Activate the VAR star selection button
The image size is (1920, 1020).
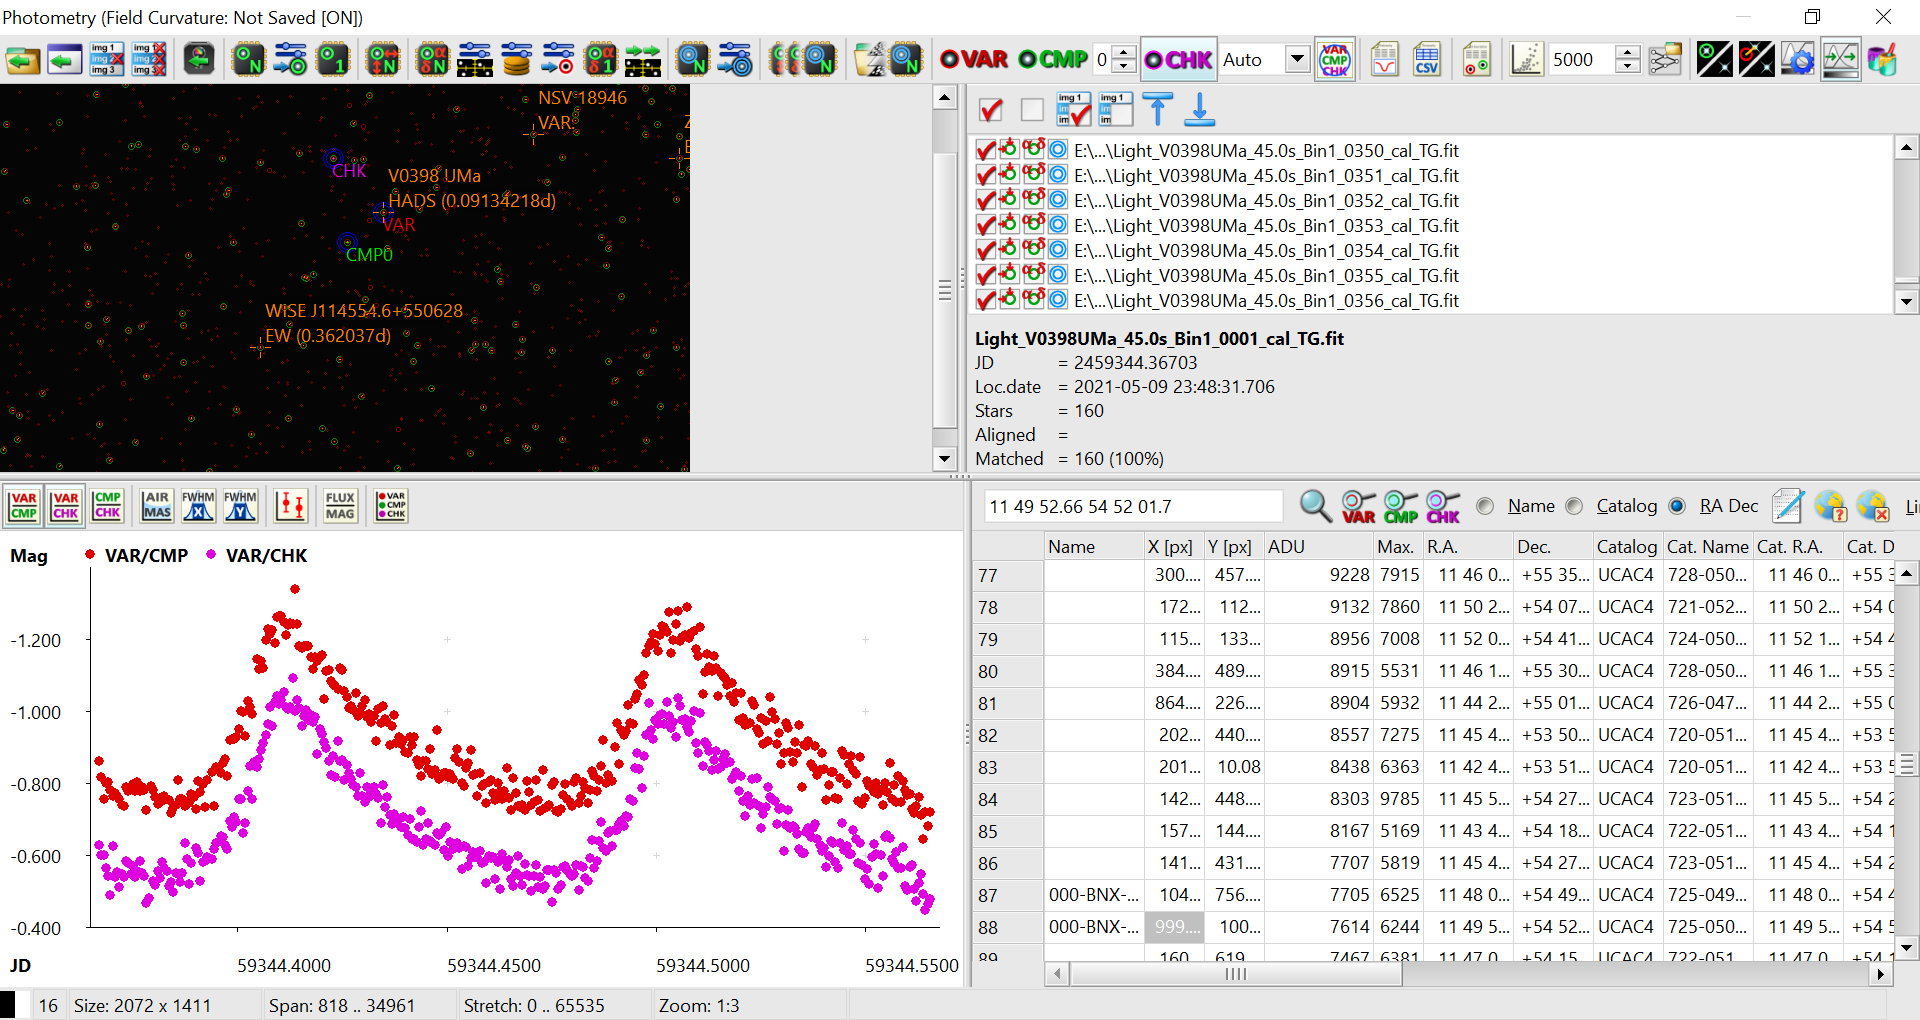click(x=974, y=60)
